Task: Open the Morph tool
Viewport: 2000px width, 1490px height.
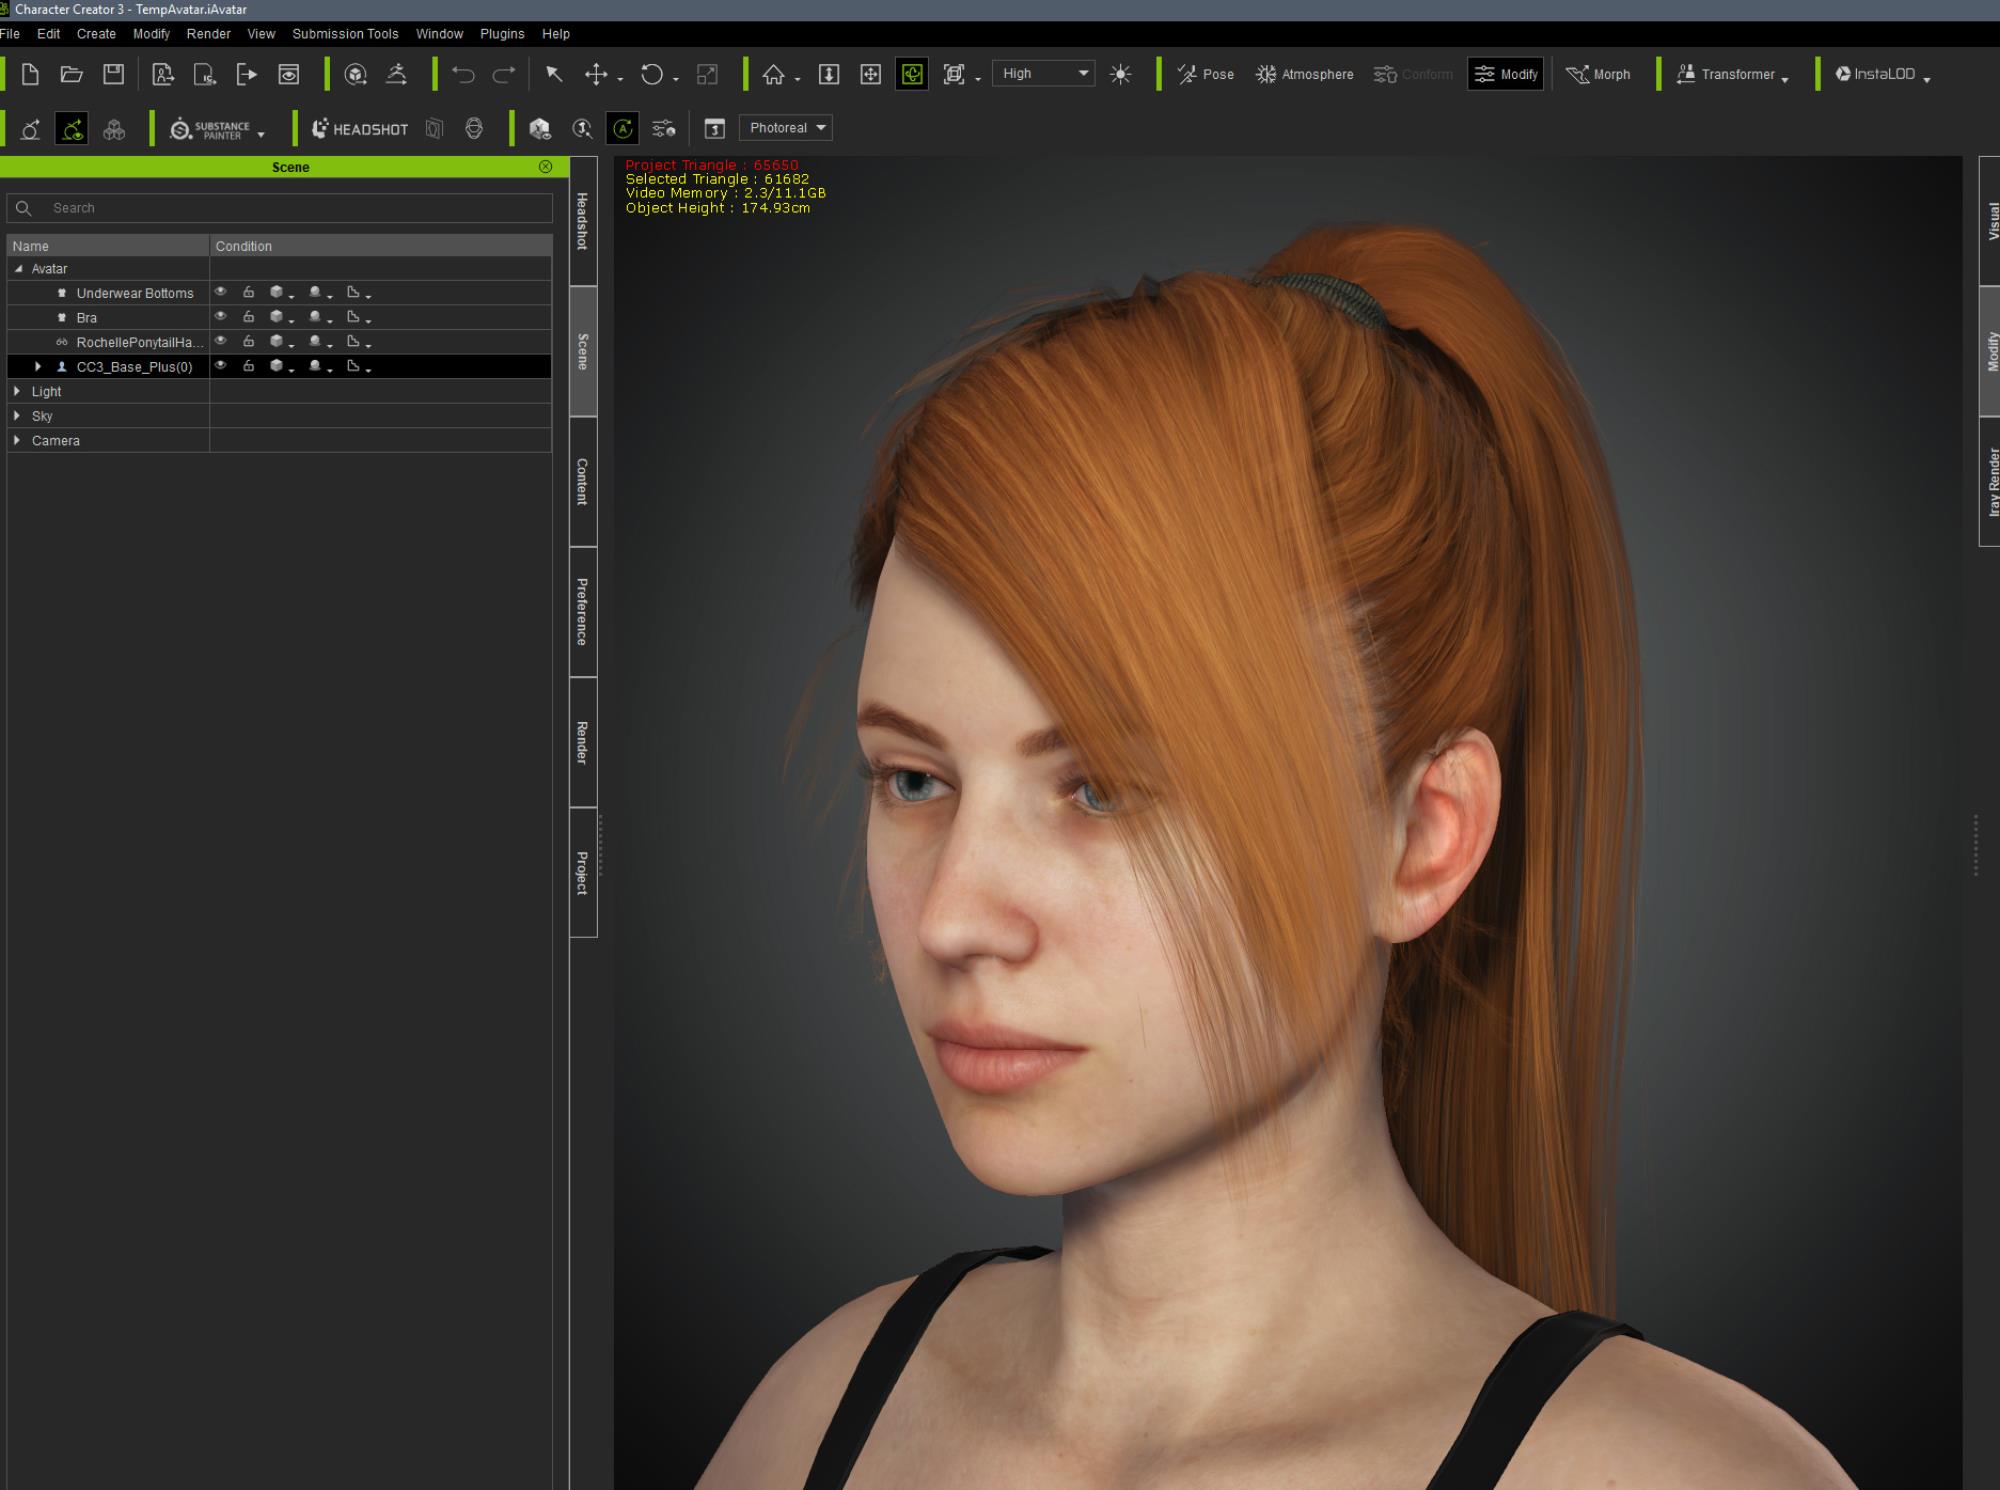Action: point(1598,74)
